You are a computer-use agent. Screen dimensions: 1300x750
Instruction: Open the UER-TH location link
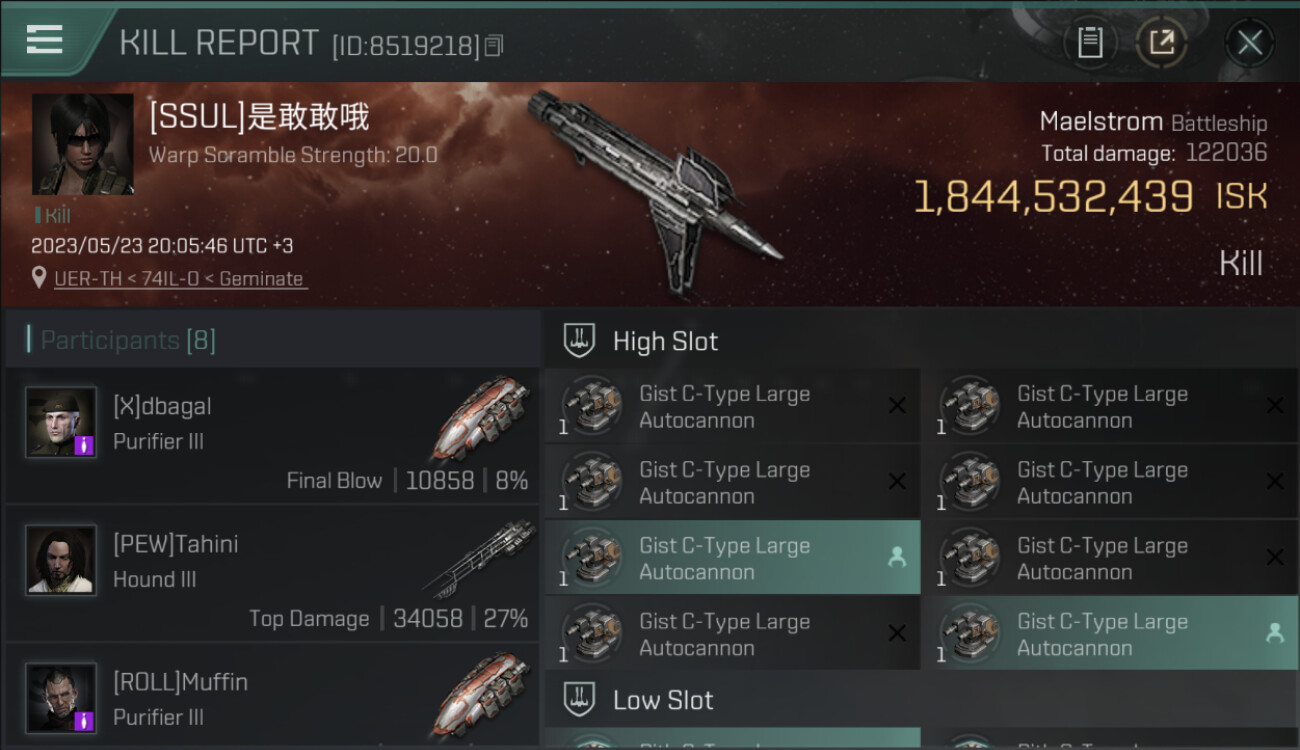[x=180, y=279]
